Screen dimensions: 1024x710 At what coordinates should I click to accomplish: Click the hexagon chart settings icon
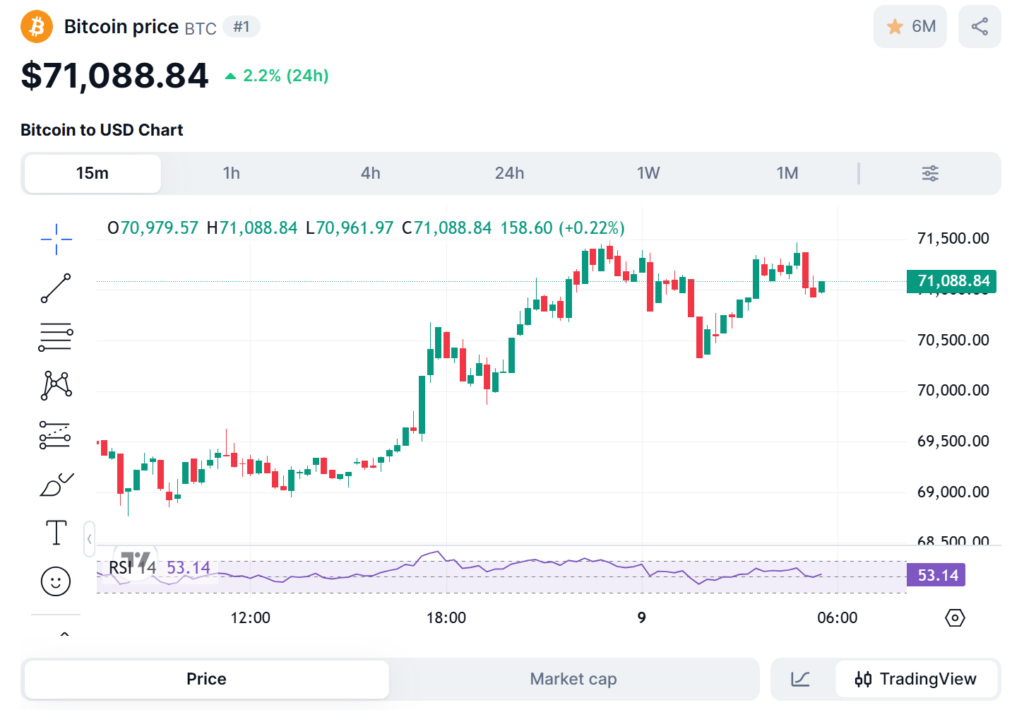[x=955, y=618]
